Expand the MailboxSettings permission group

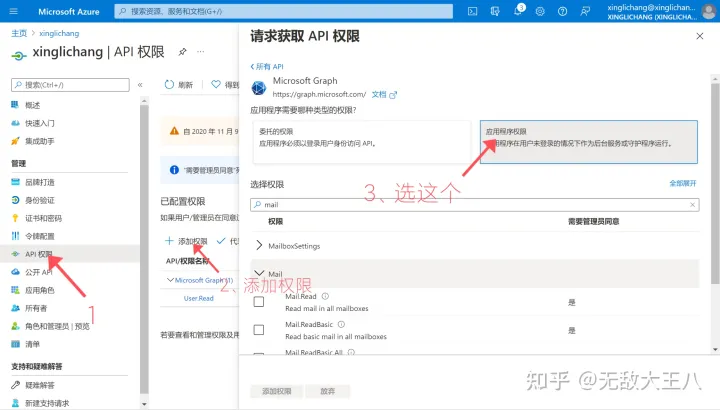260,245
